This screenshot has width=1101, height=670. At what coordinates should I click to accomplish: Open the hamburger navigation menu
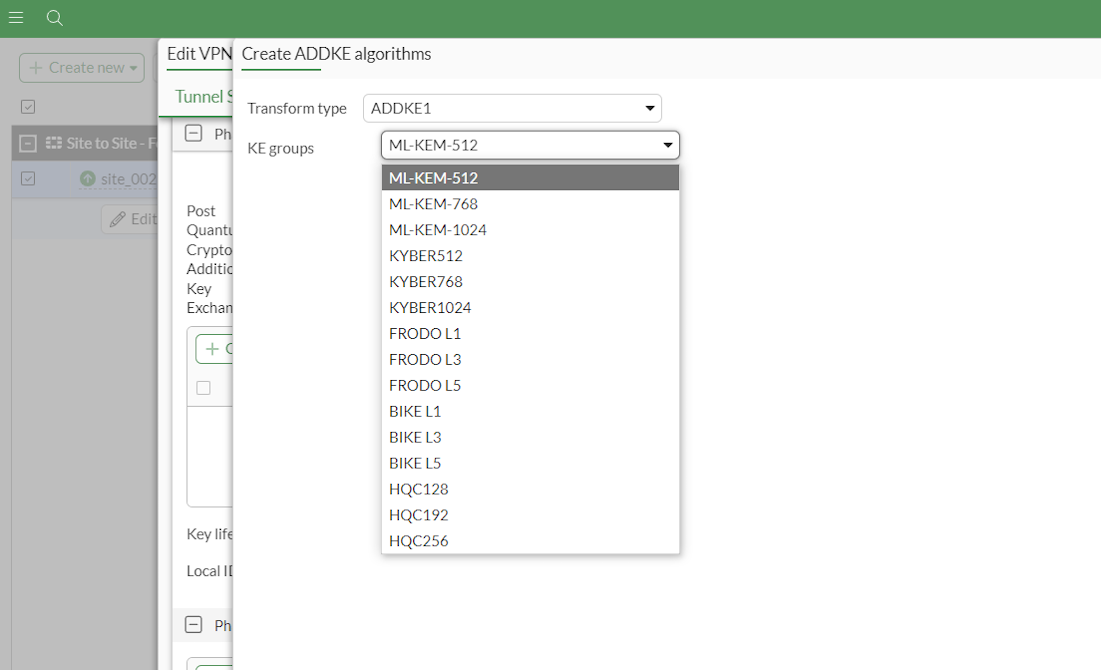pos(15,17)
